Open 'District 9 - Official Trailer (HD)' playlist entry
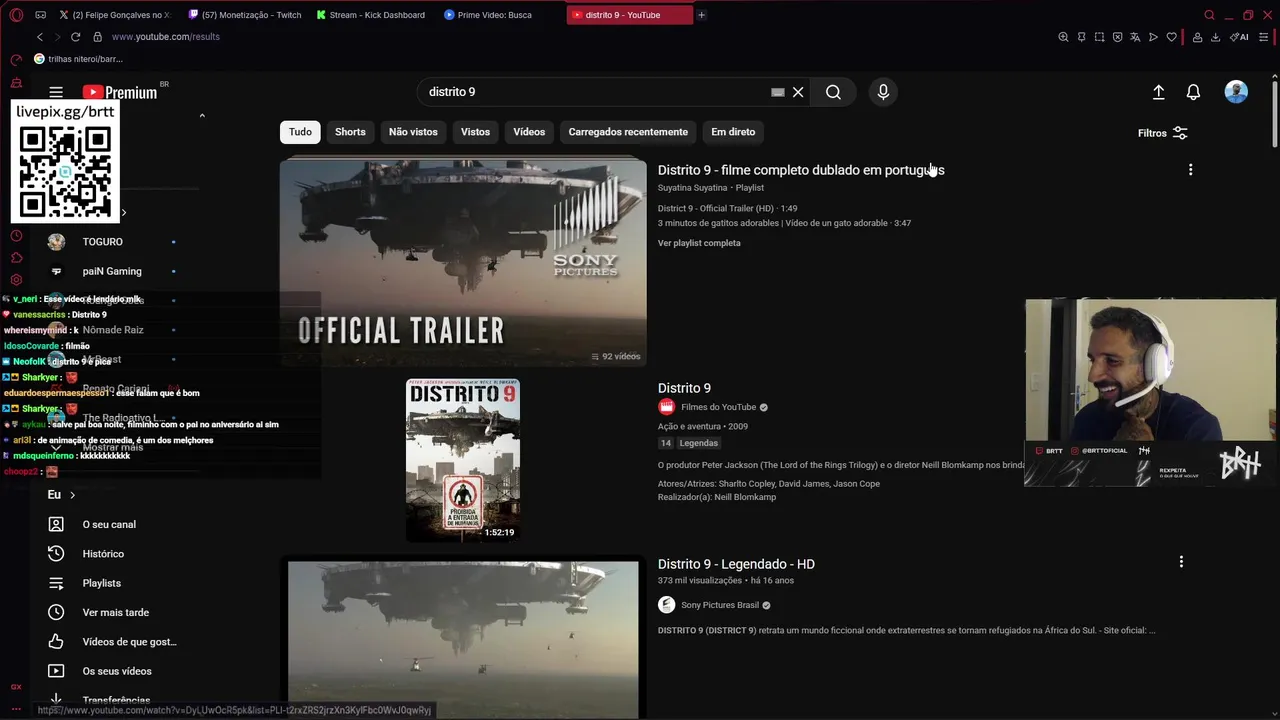Image resolution: width=1280 pixels, height=720 pixels. pyautogui.click(x=727, y=209)
